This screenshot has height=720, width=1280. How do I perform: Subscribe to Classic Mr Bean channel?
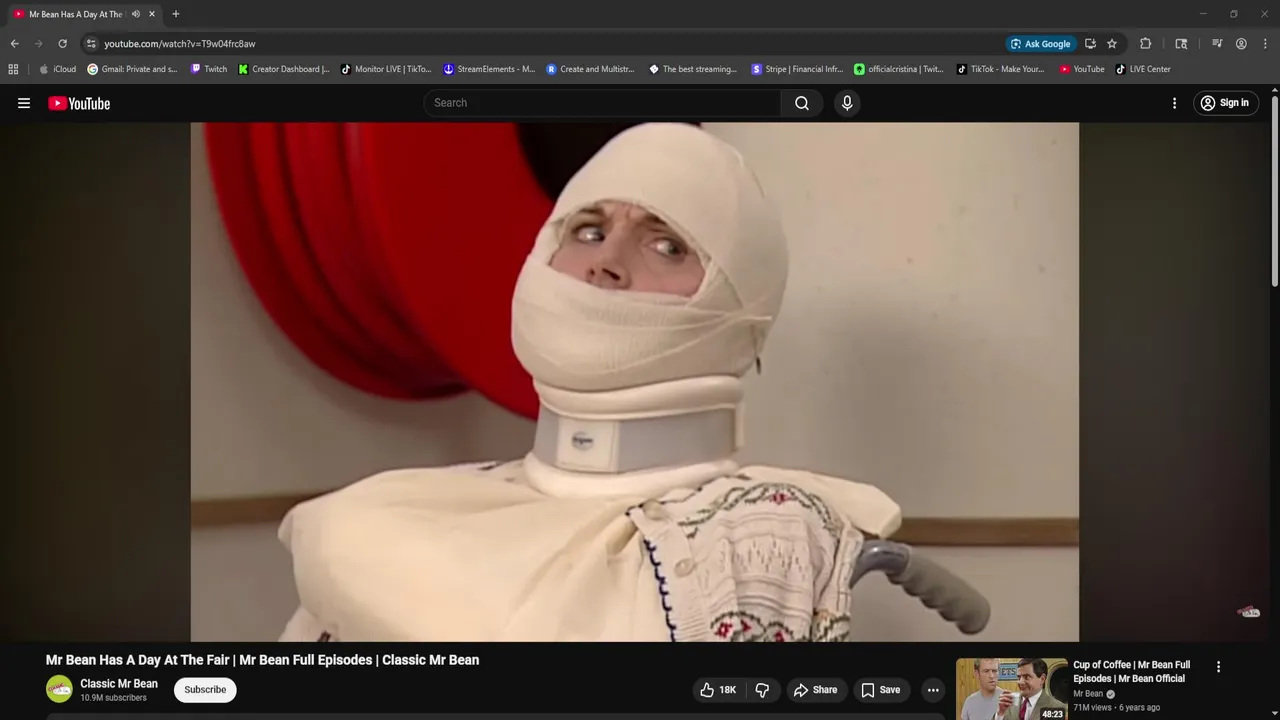click(205, 690)
